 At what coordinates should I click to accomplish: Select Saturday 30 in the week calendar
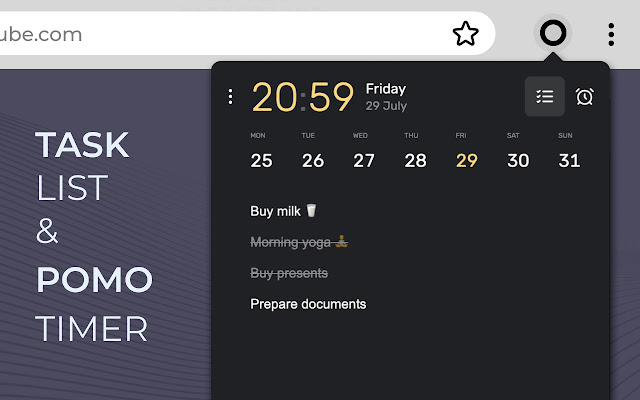point(518,152)
